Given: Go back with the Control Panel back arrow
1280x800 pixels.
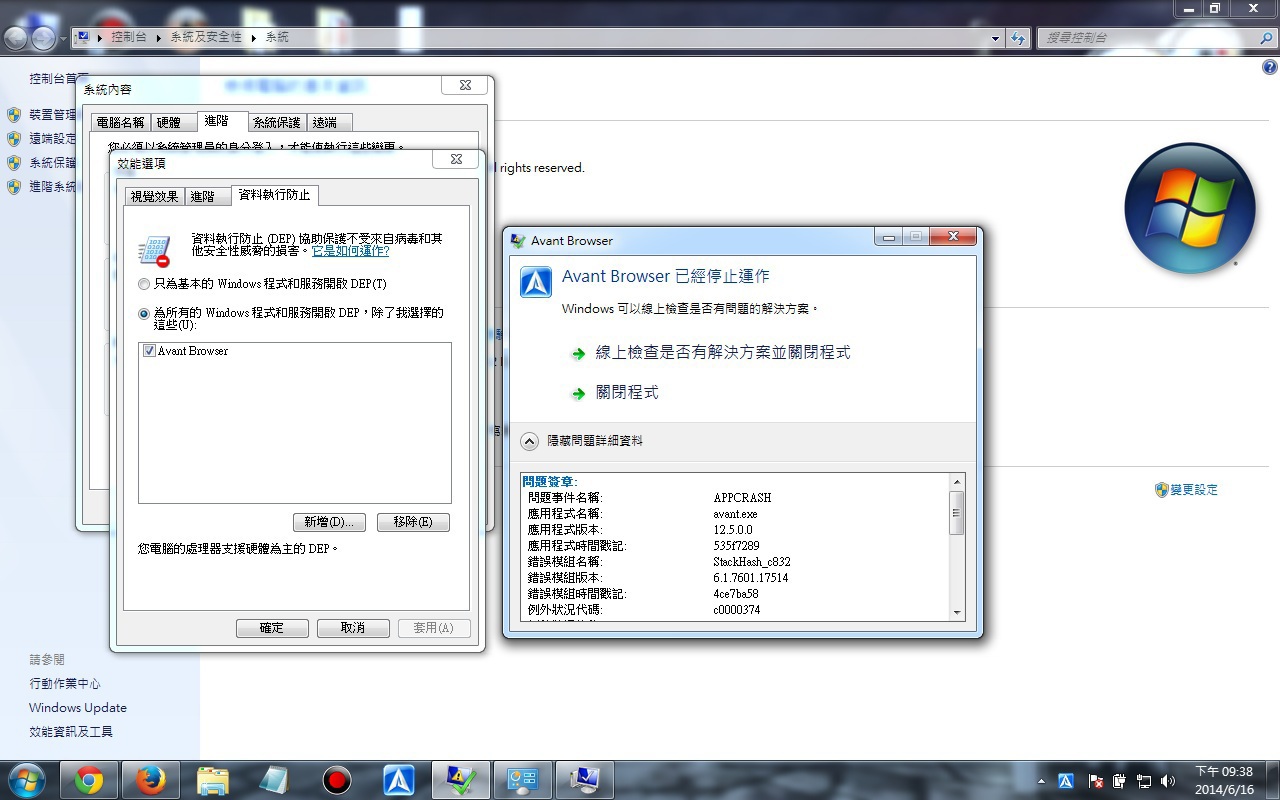Looking at the screenshot, I should (16, 38).
